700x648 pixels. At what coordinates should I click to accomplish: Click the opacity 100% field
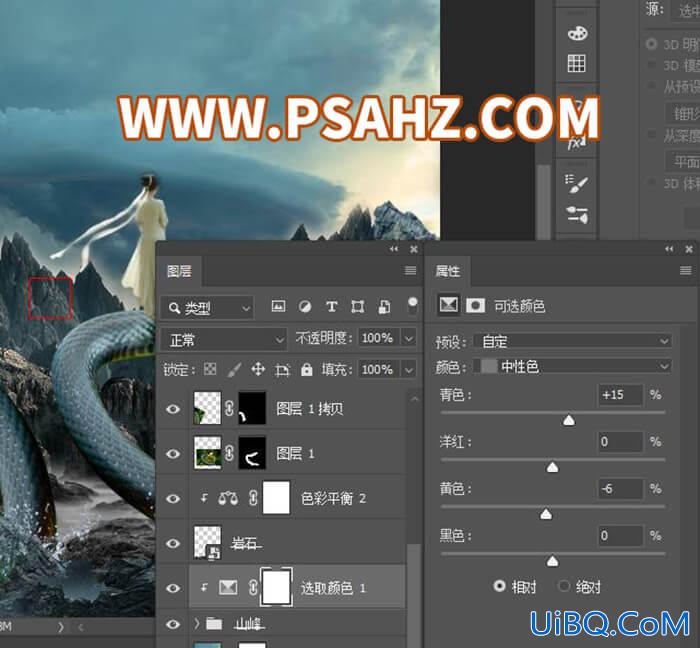pos(378,338)
